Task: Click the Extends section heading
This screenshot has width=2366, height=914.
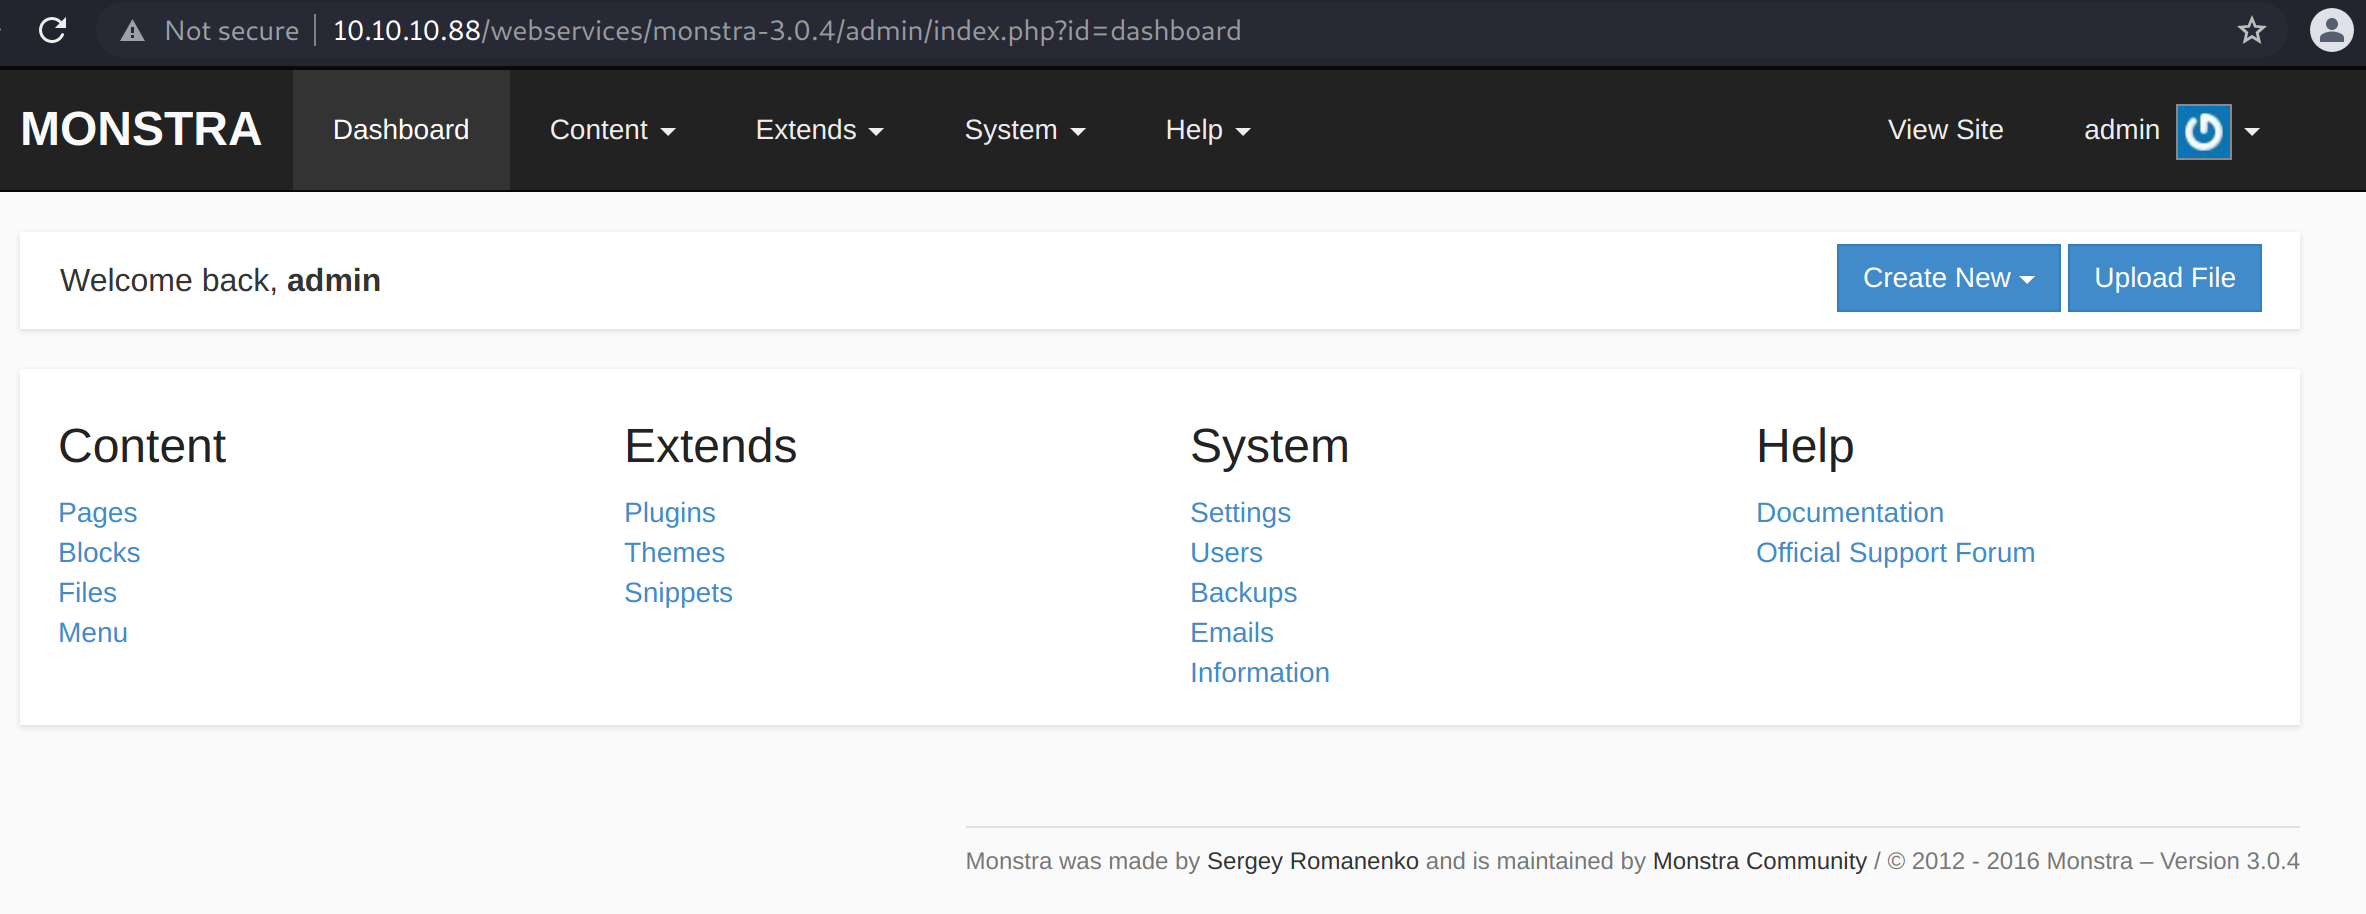Action: pyautogui.click(x=711, y=446)
